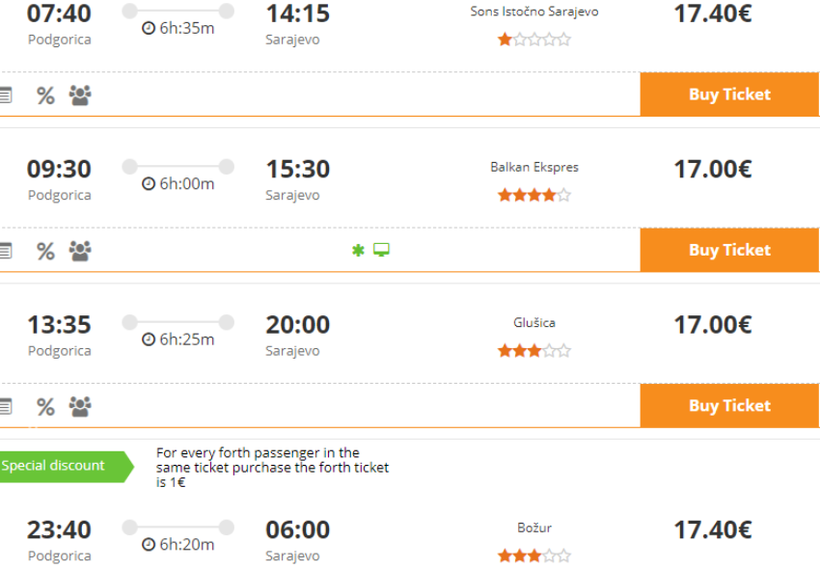Viewport: 820px width, 569px height.
Task: Buy Ticket for the Balkan Ekspres 09:30 bus
Action: point(729,250)
